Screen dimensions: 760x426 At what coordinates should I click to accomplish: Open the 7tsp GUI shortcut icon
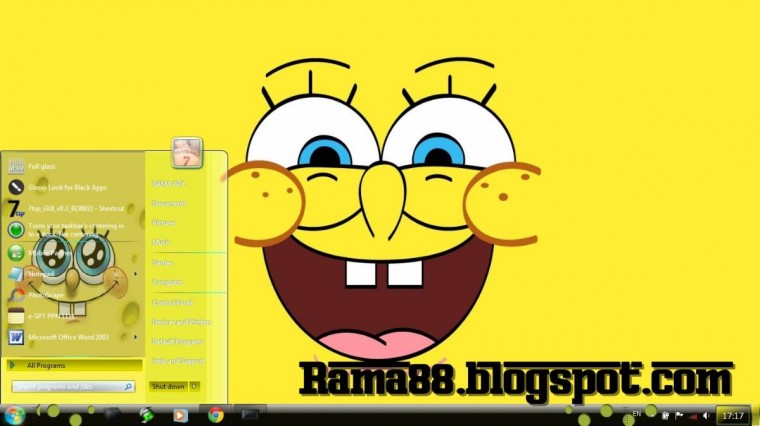click(16, 208)
